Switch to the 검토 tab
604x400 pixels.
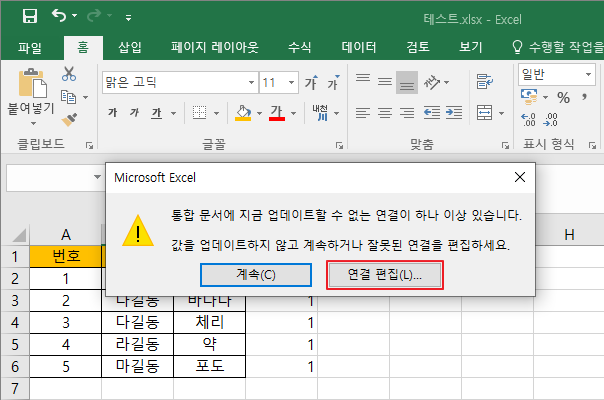[418, 47]
